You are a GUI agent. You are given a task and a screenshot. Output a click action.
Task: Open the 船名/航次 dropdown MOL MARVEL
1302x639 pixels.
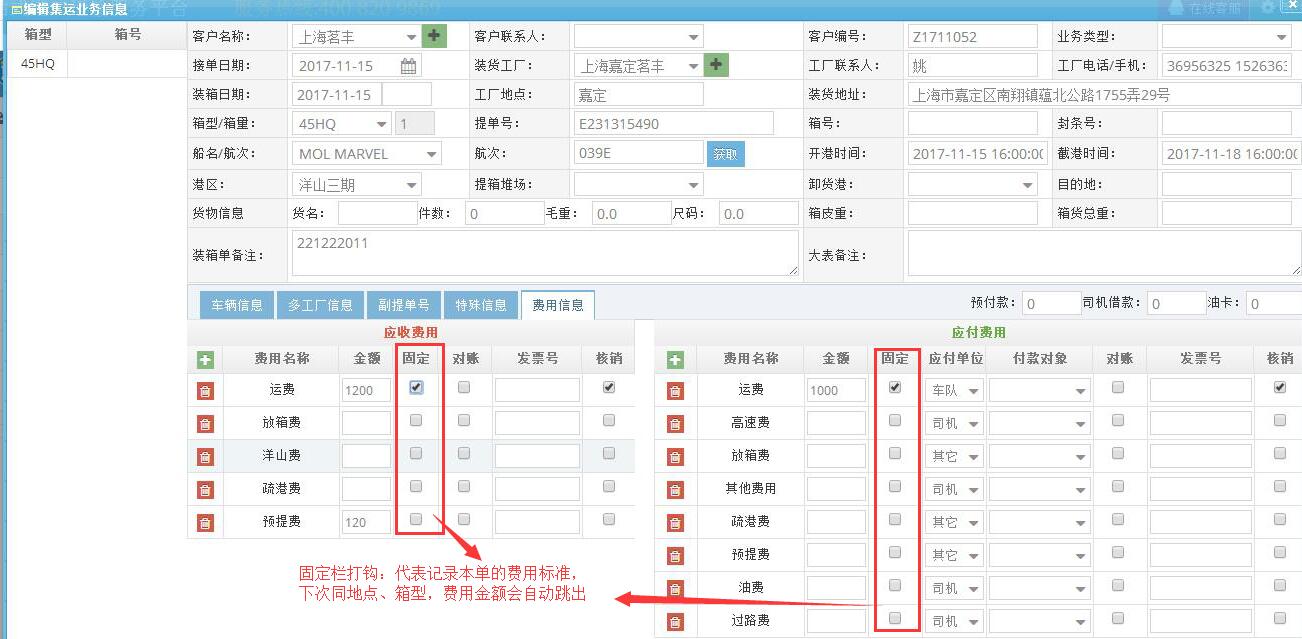click(367, 154)
